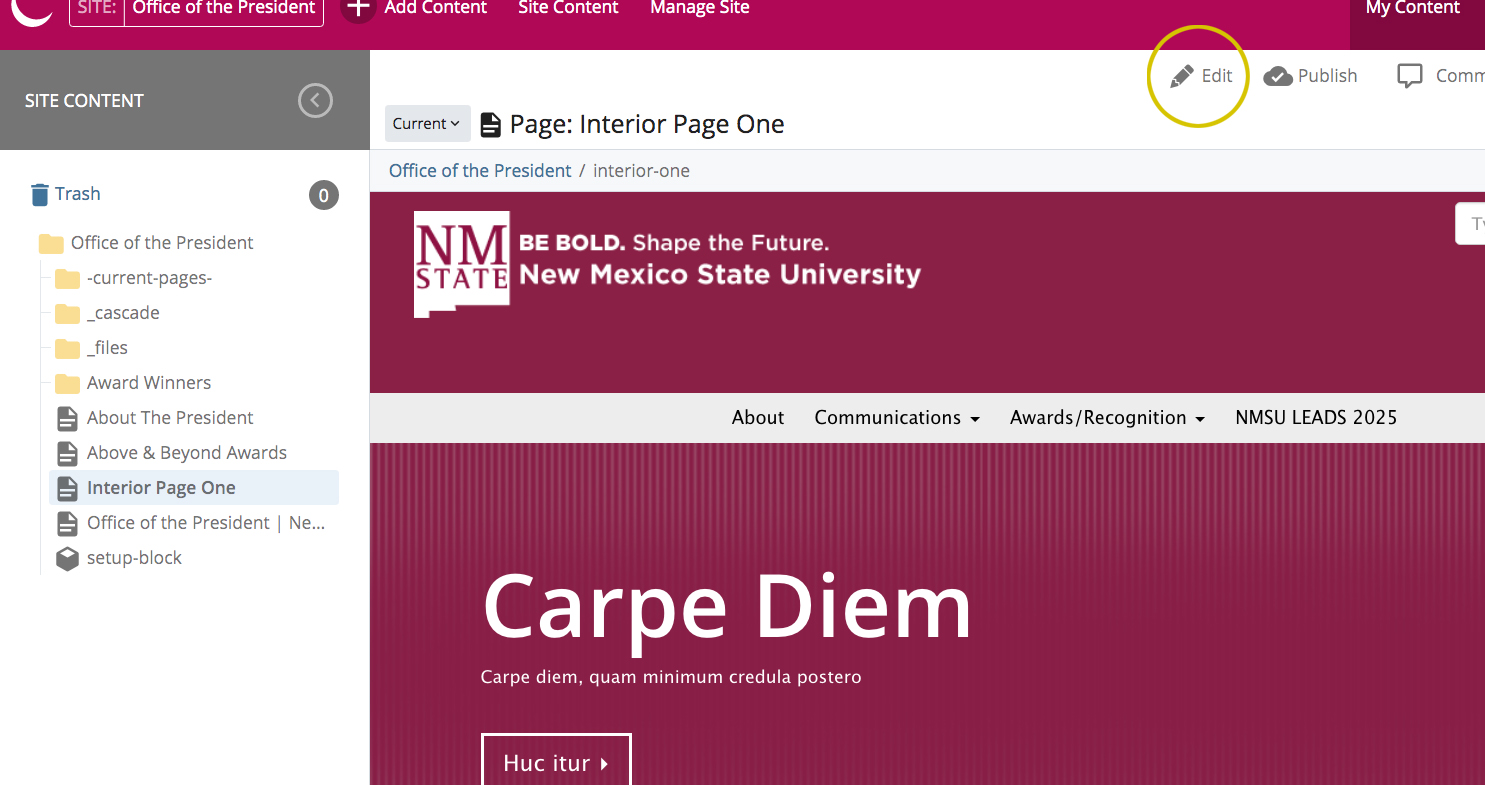
Task: Click the Trash bin icon
Action: pyautogui.click(x=40, y=194)
